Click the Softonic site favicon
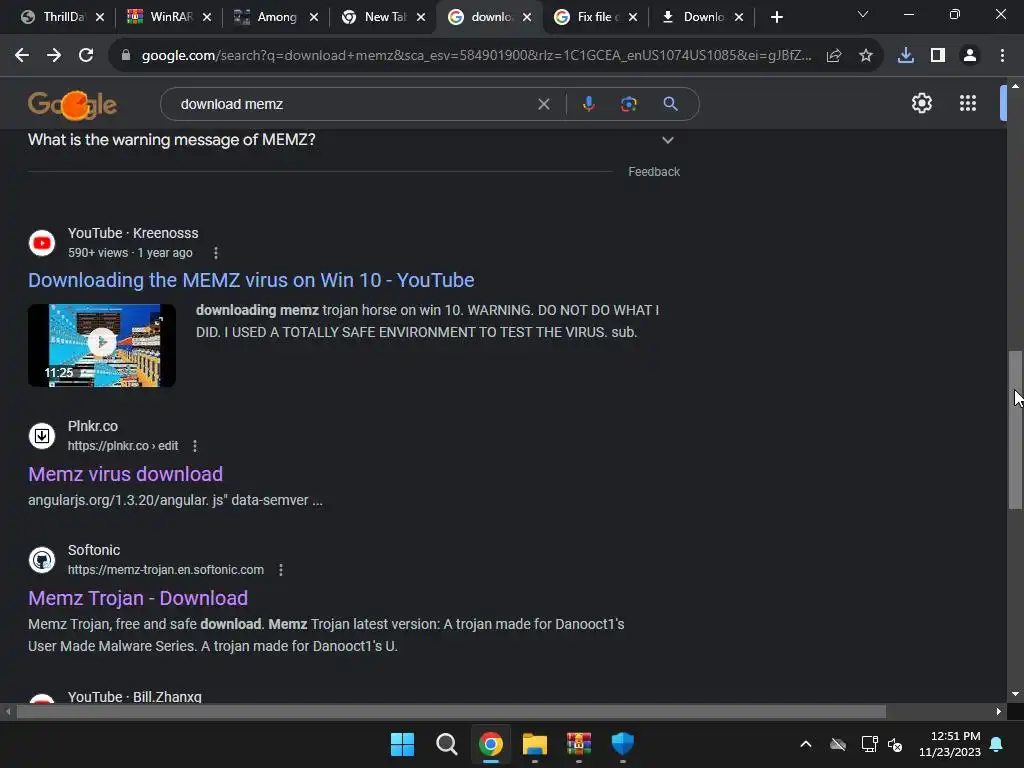The height and width of the screenshot is (768, 1024). point(42,560)
